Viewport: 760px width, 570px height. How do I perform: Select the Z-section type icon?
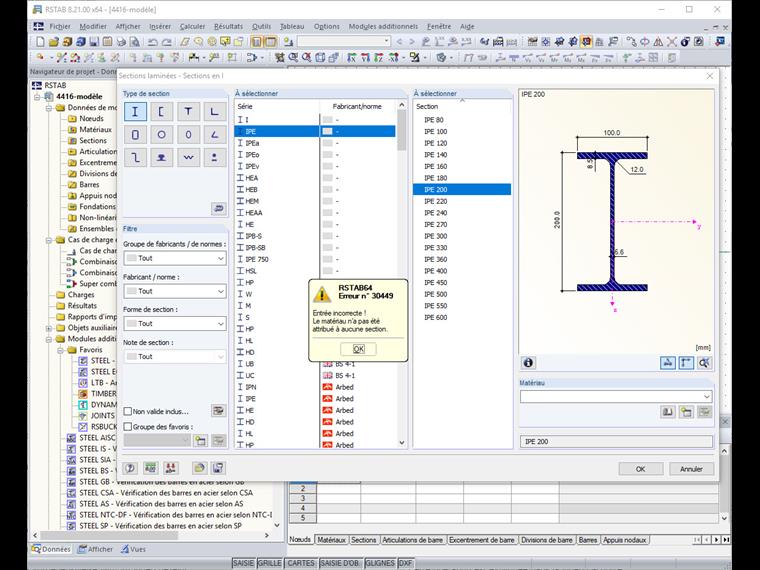(x=135, y=158)
